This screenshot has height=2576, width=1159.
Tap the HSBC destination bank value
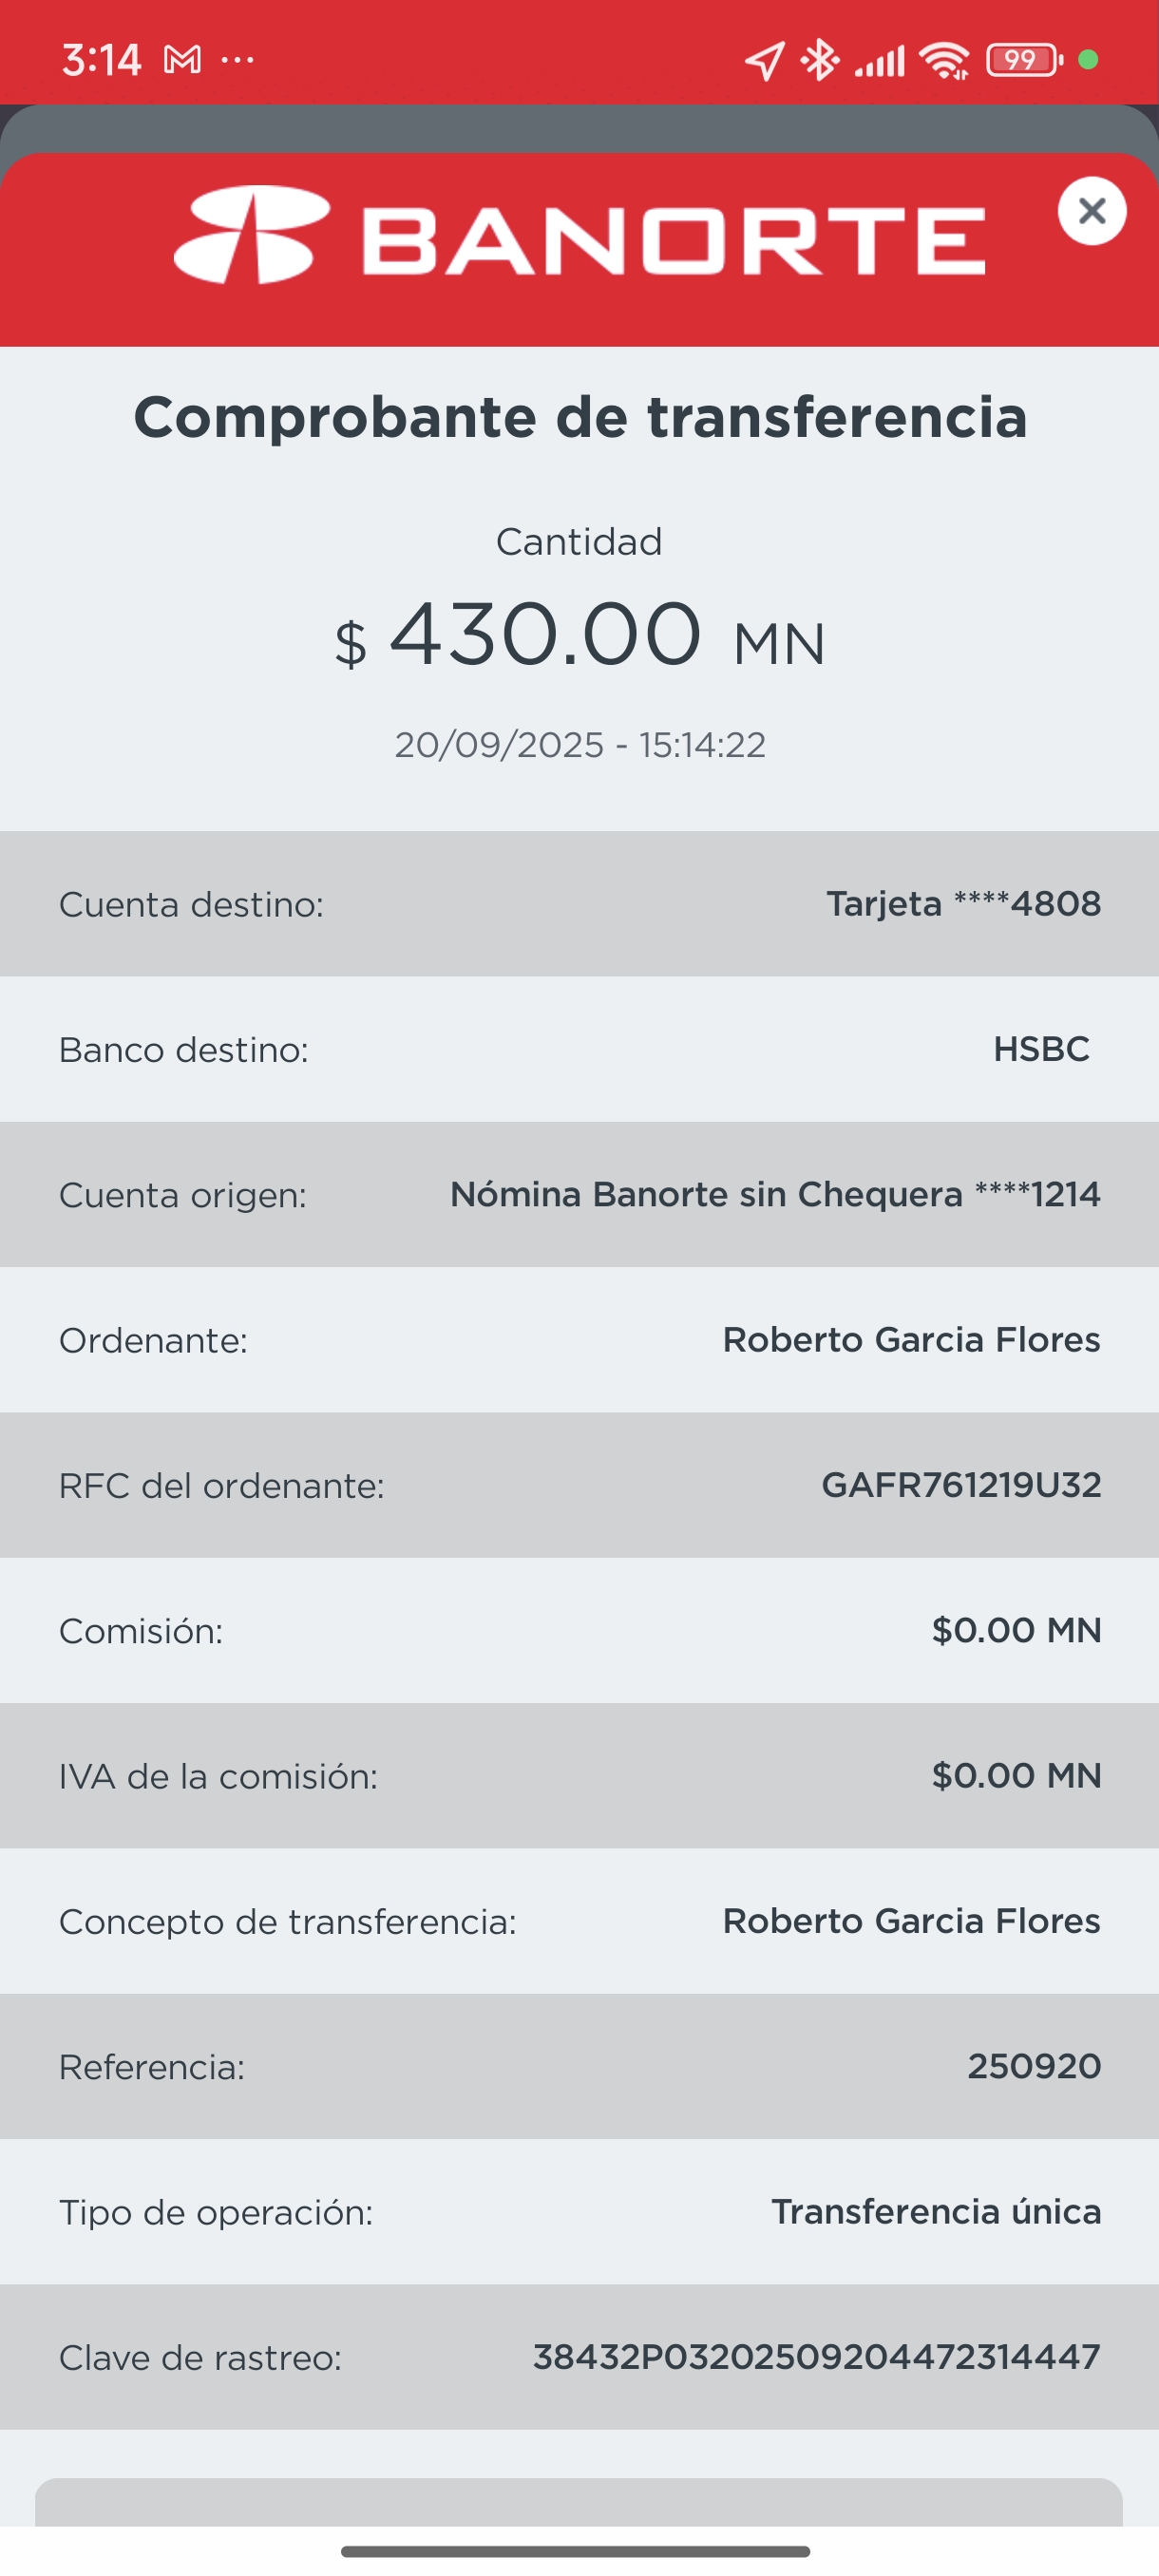tap(1041, 1049)
